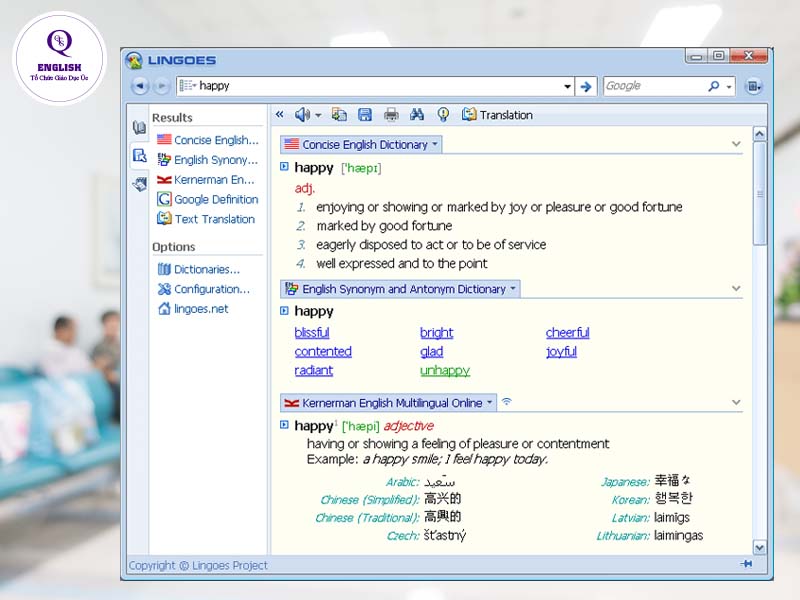800x600 pixels.
Task: Click the Lithuanian translation laimingas
Action: pos(678,536)
